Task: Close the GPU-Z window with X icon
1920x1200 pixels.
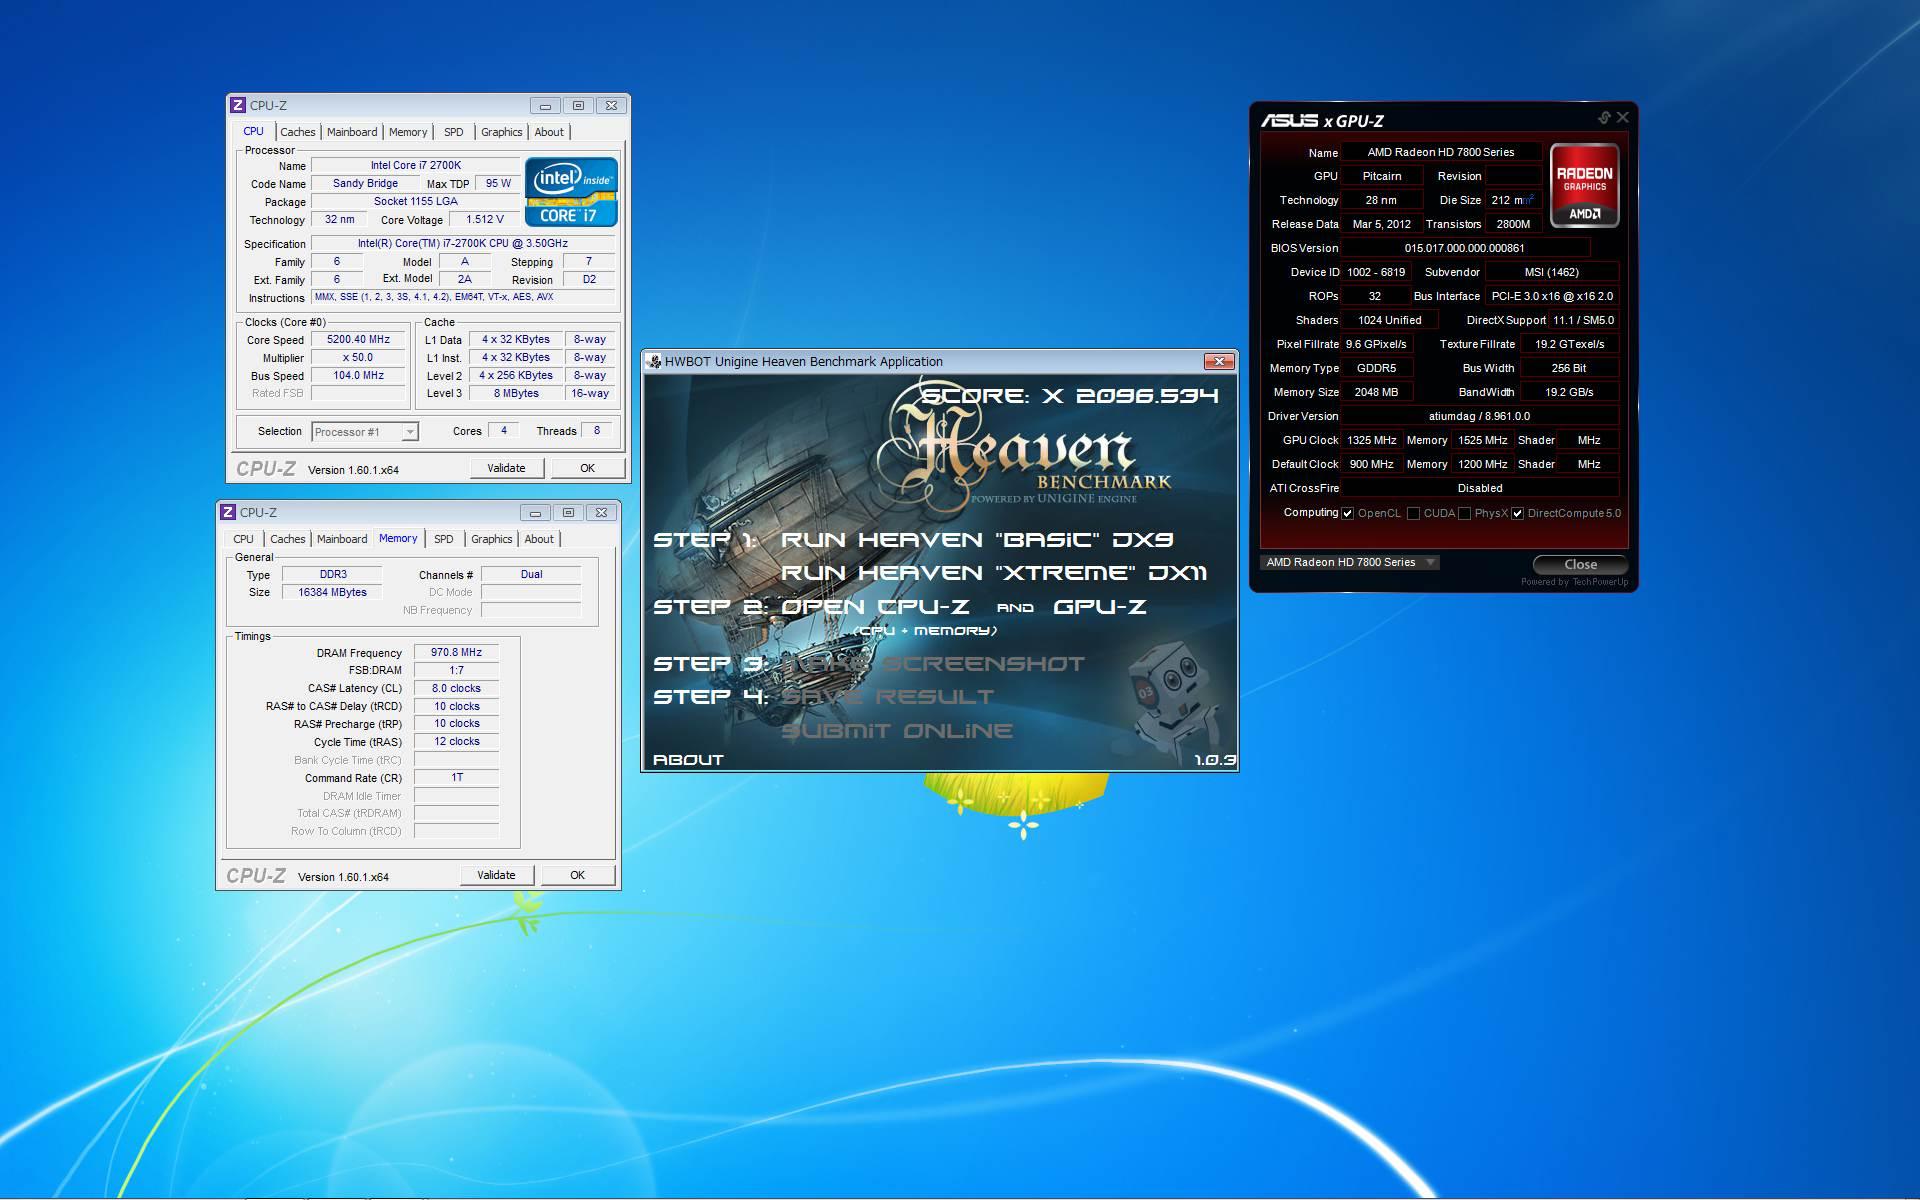Action: click(x=1623, y=118)
